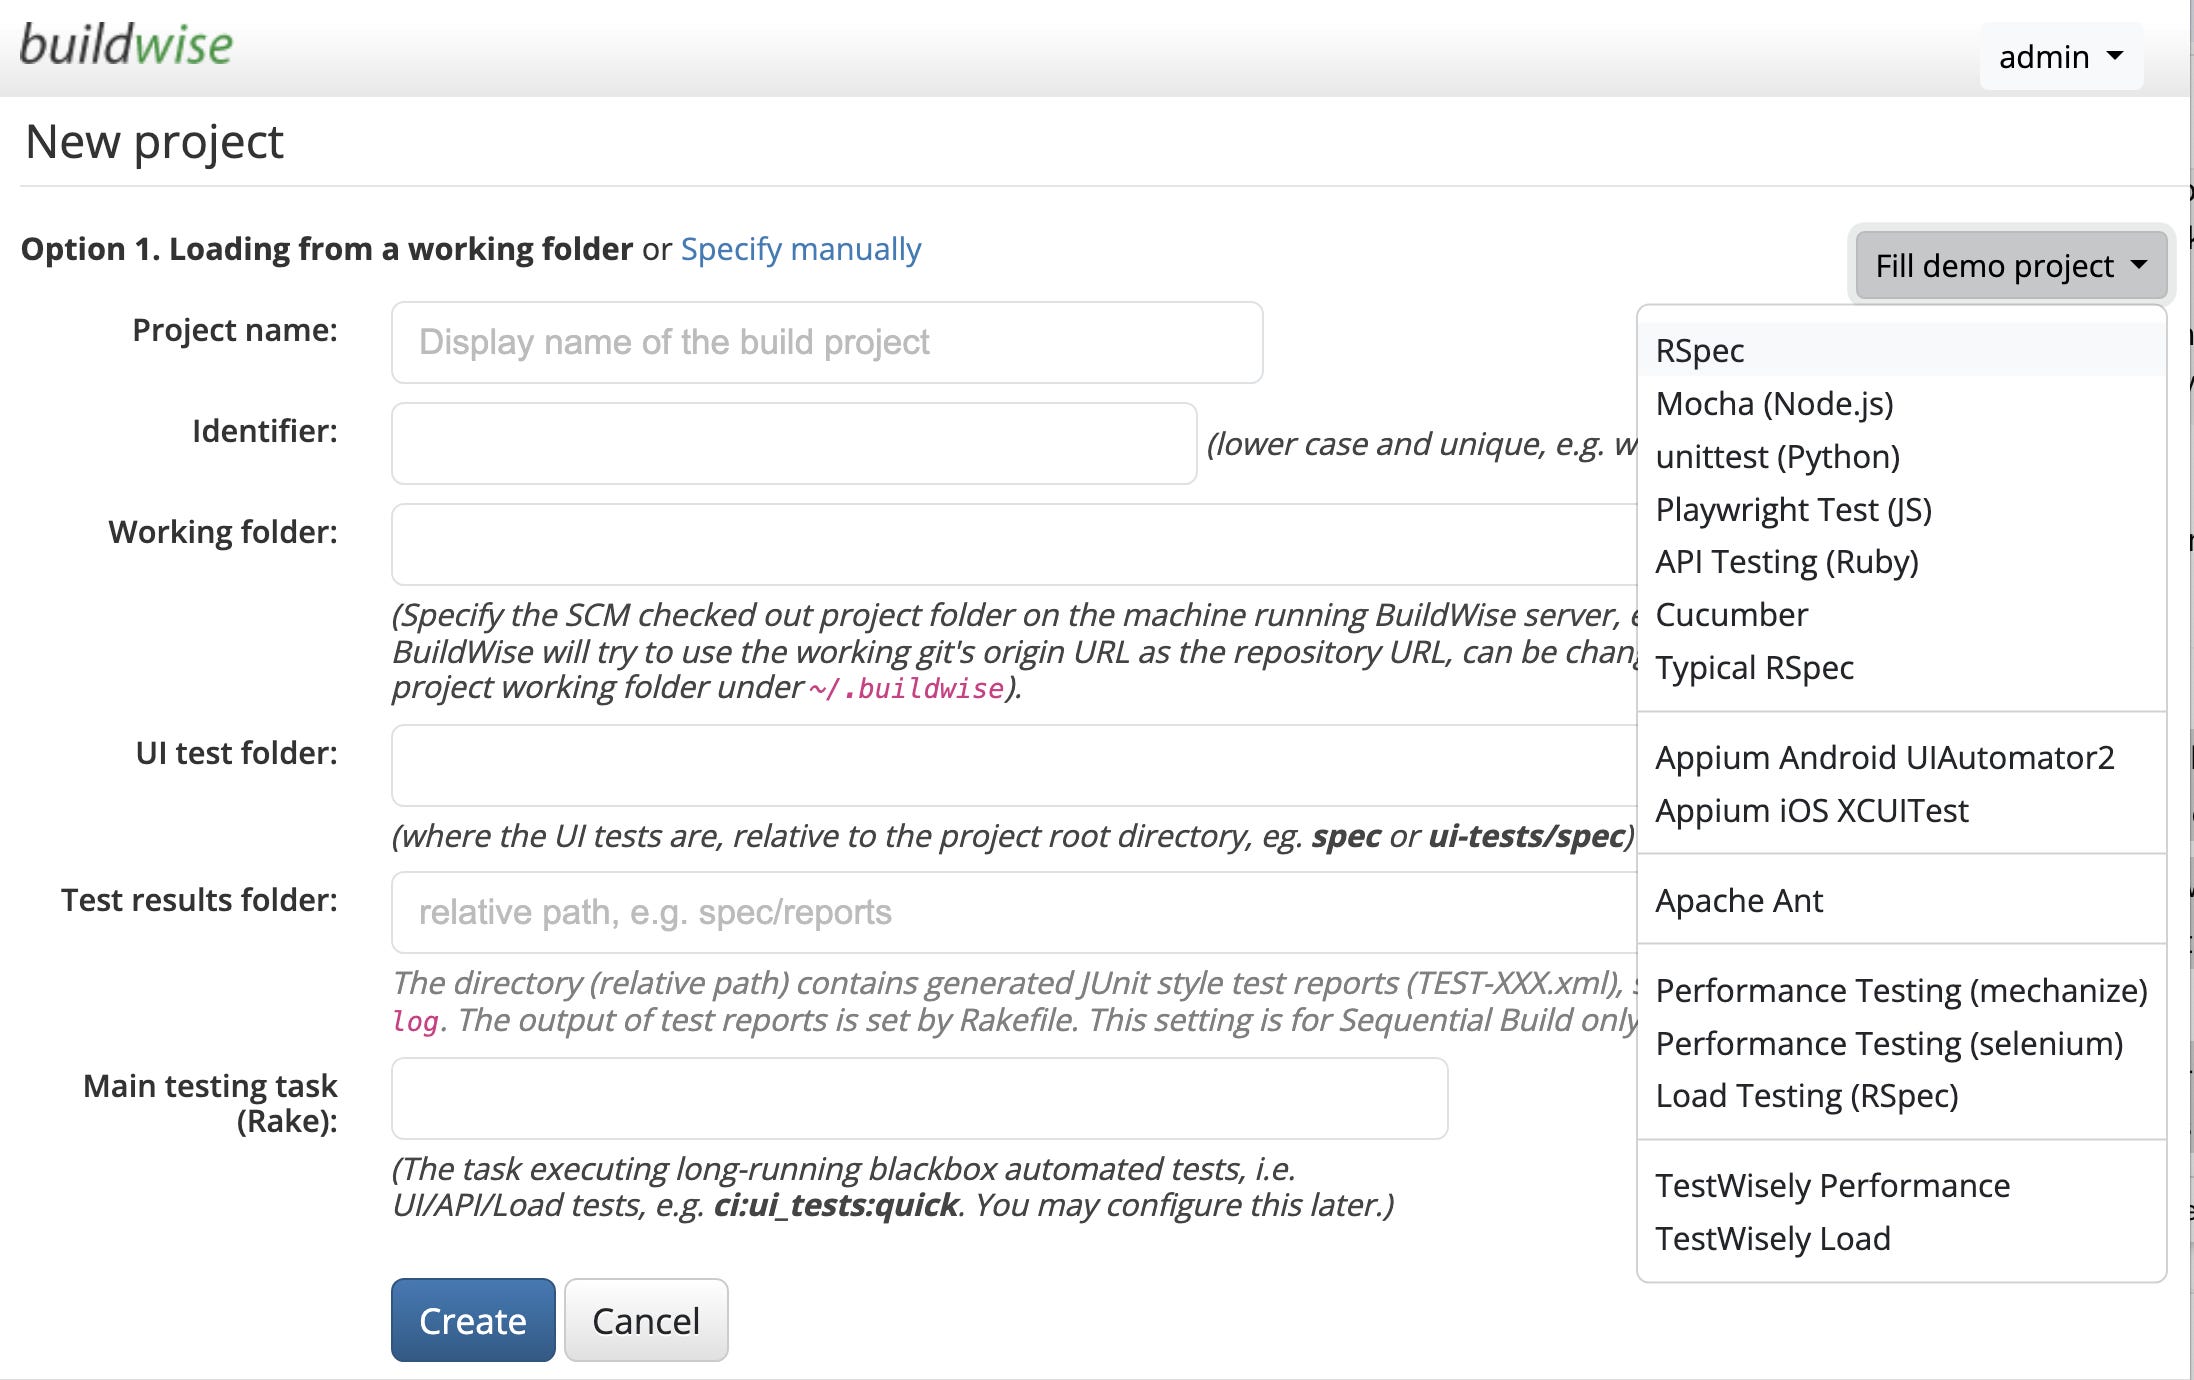Select Performance Testing (selenium) option
This screenshot has width=2194, height=1380.
pos(1888,1044)
